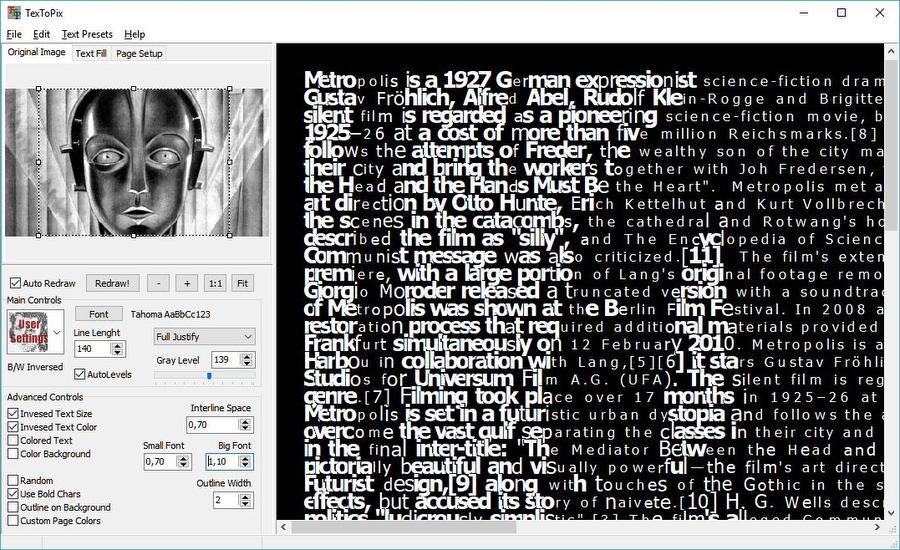
Task: Increase Big Font with up arrow
Action: pyautogui.click(x=245, y=458)
